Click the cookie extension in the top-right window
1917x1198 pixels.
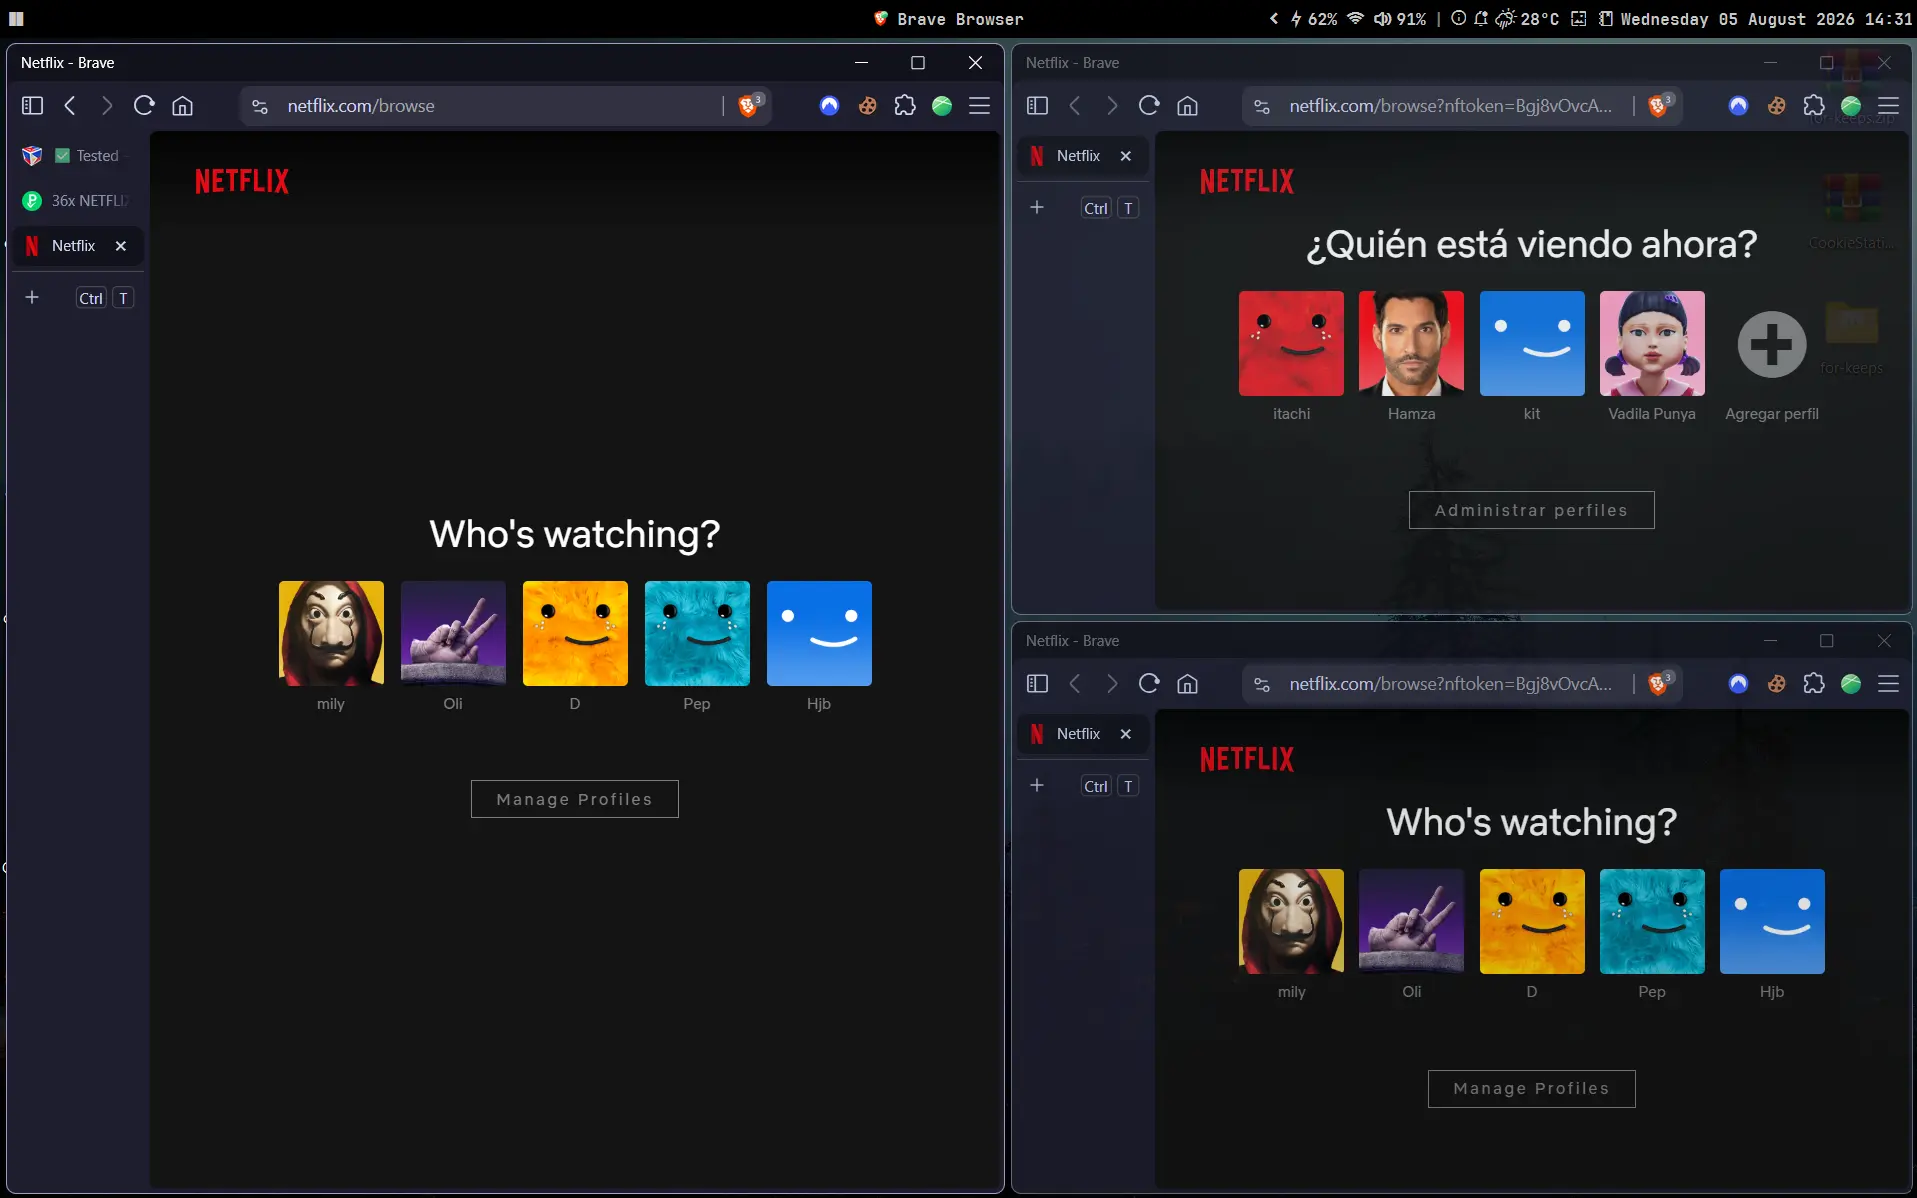pyautogui.click(x=1776, y=106)
